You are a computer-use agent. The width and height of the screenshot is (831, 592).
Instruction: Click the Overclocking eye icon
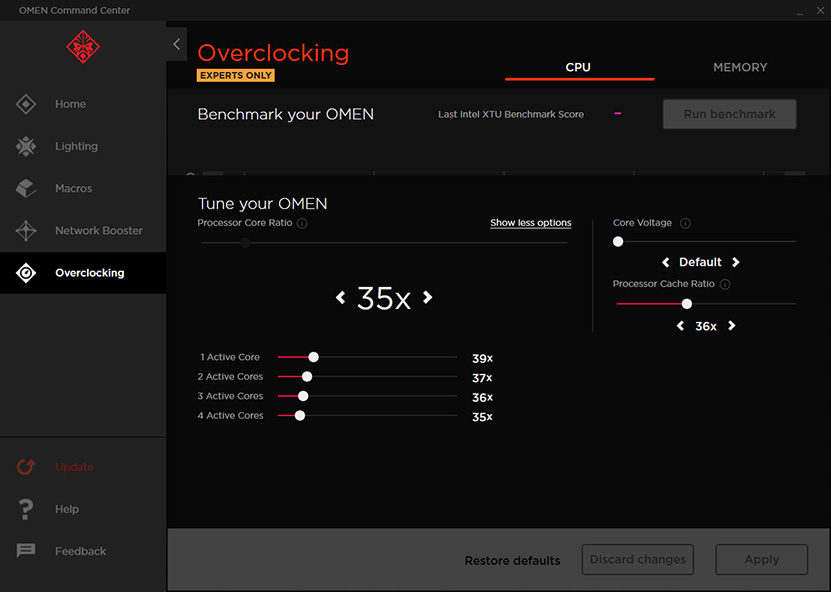tap(26, 273)
